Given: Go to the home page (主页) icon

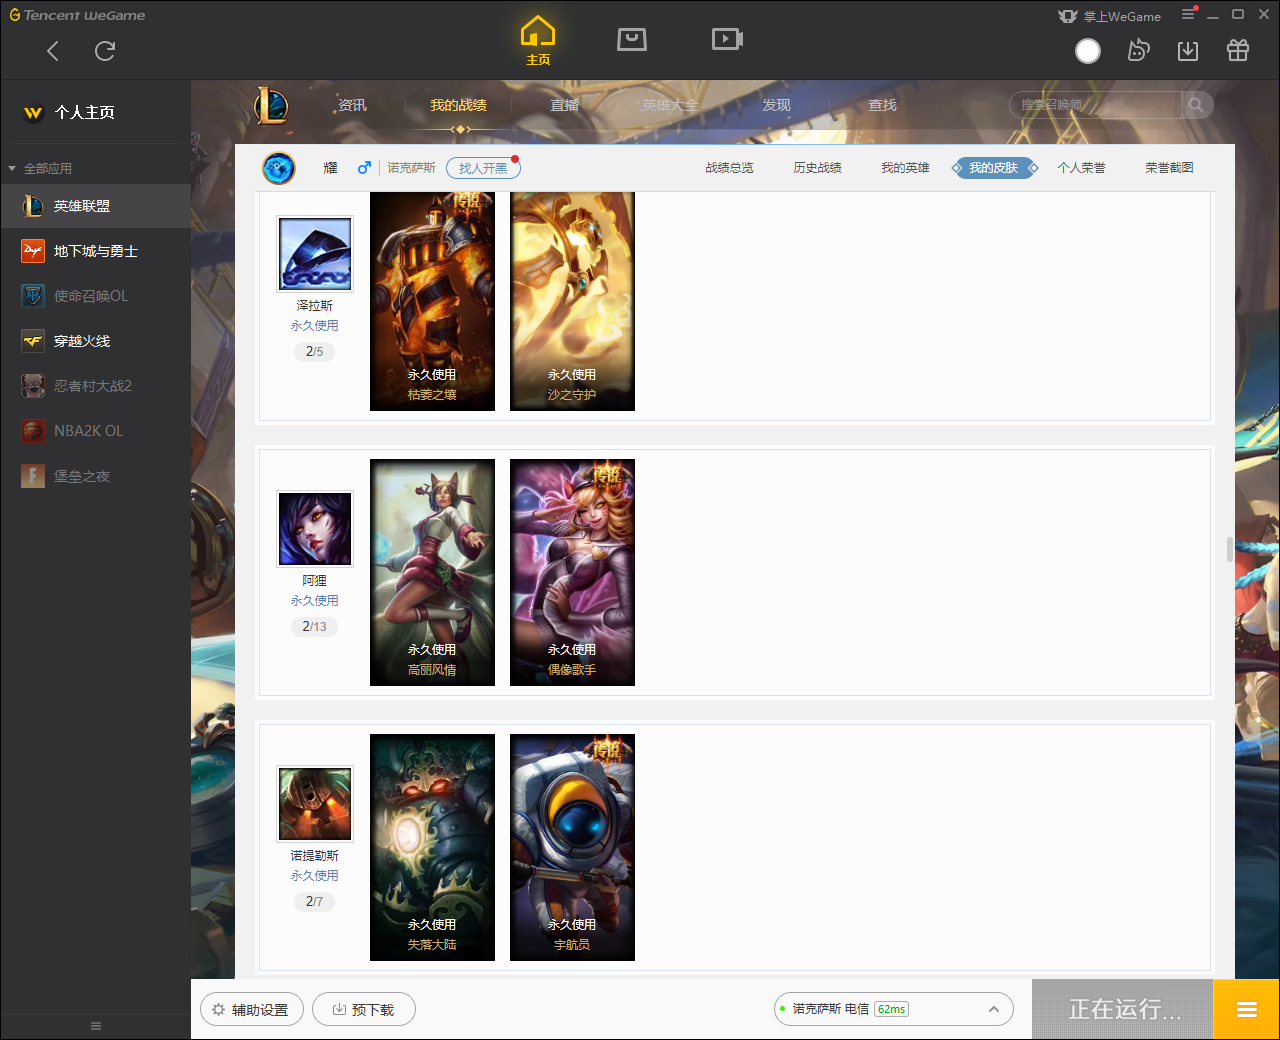Looking at the screenshot, I should pyautogui.click(x=538, y=40).
